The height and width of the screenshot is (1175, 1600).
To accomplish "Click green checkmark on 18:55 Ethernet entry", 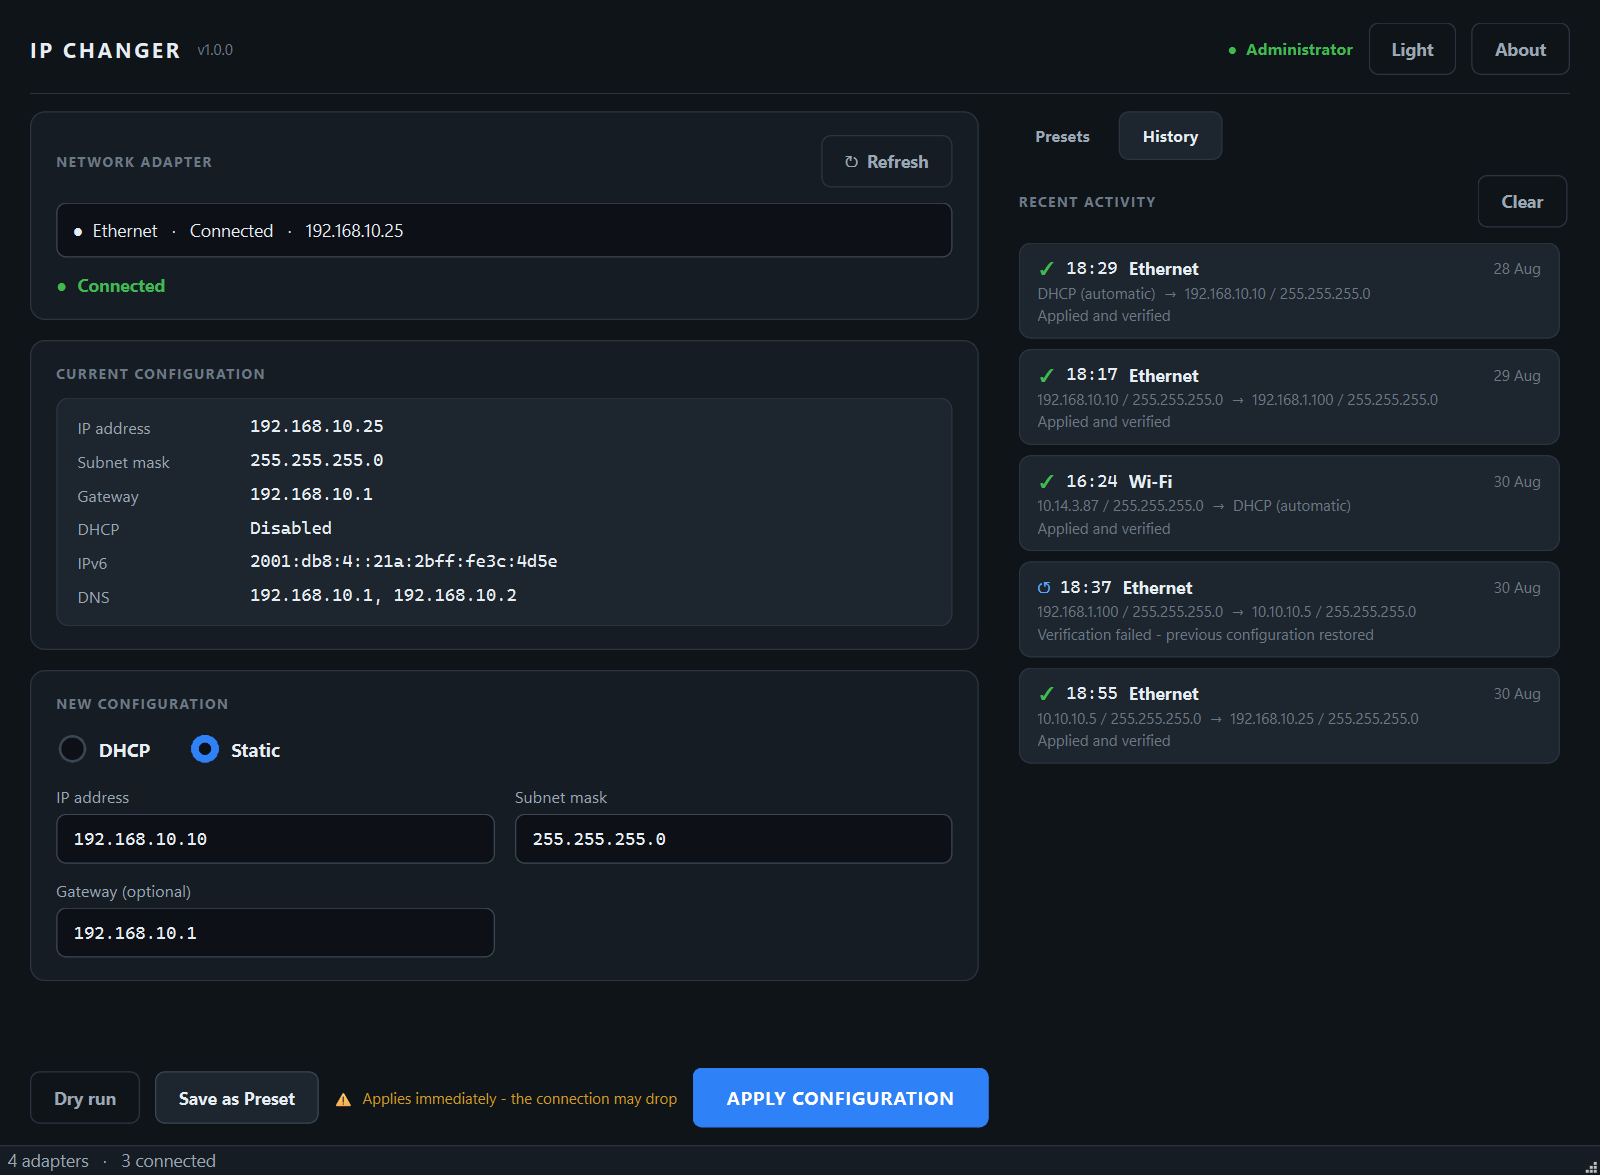I will click(x=1046, y=694).
